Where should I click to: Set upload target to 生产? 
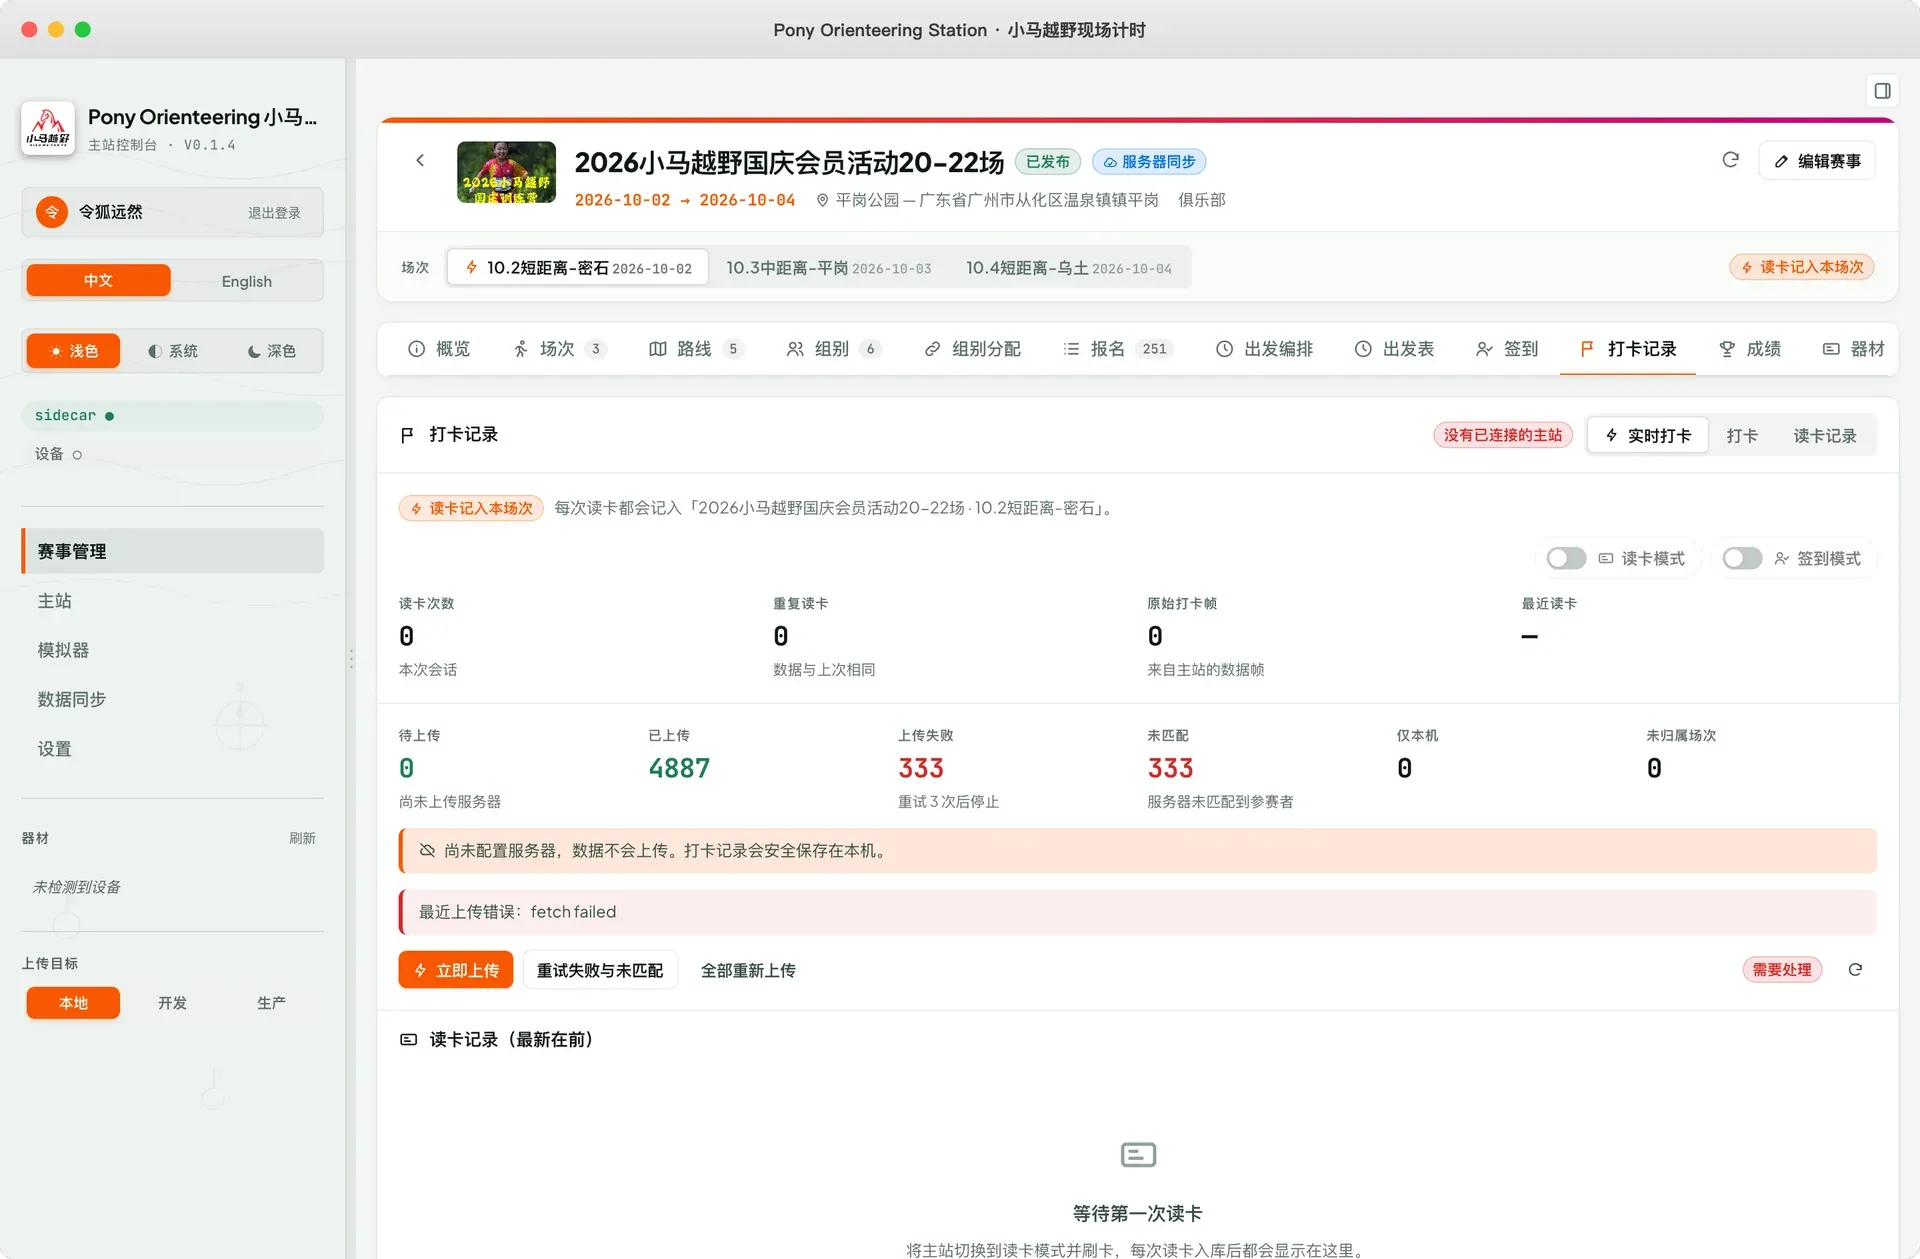pyautogui.click(x=271, y=1002)
